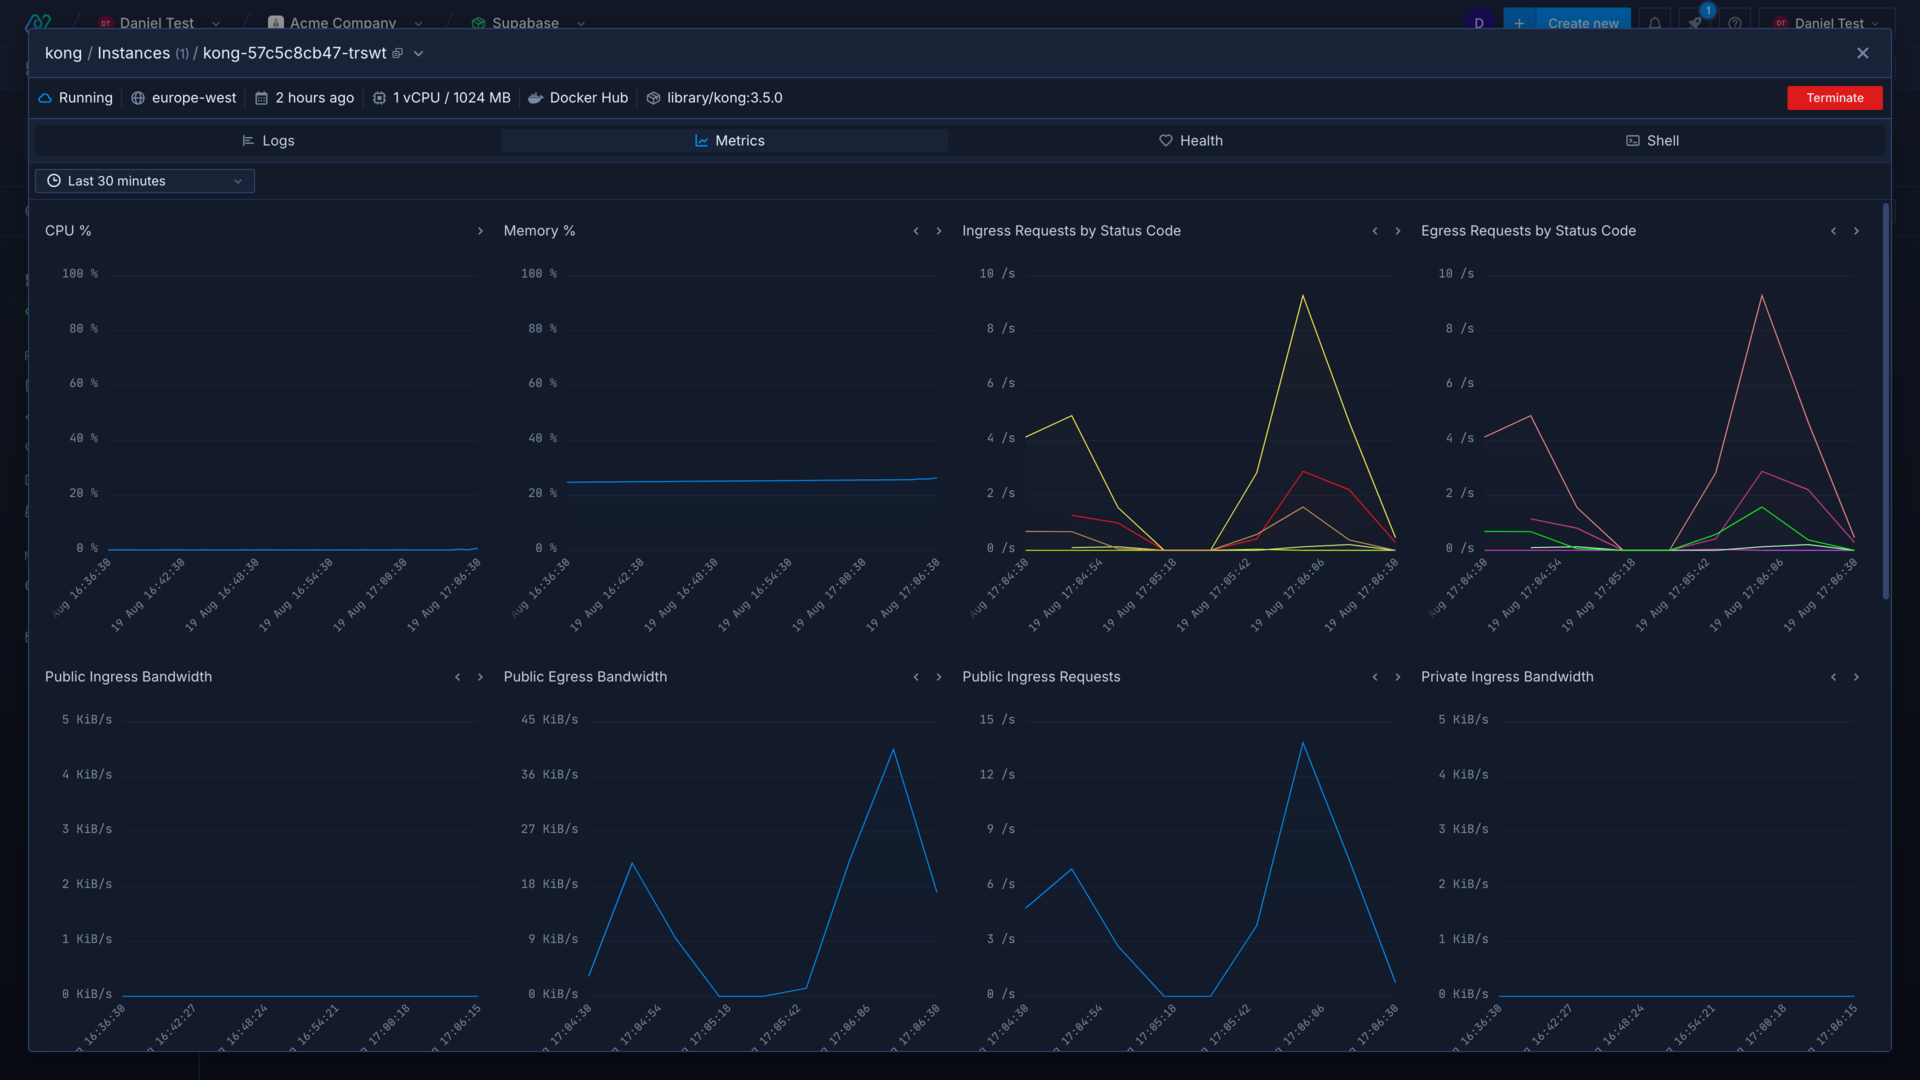Click the Memory % chart title
This screenshot has width=1920, height=1080.
point(539,231)
